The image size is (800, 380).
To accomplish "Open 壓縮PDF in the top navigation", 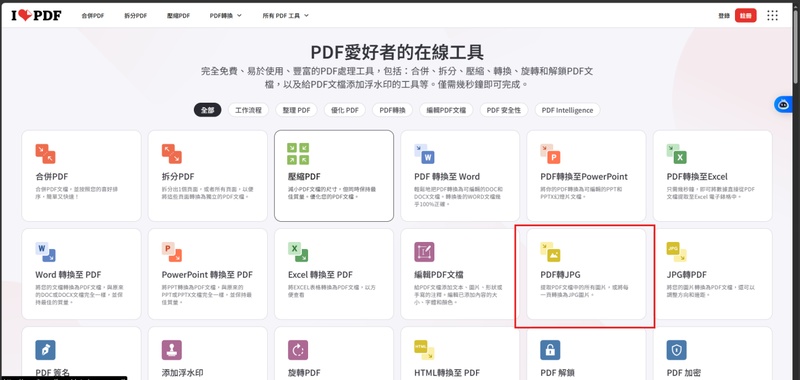I will (x=179, y=16).
